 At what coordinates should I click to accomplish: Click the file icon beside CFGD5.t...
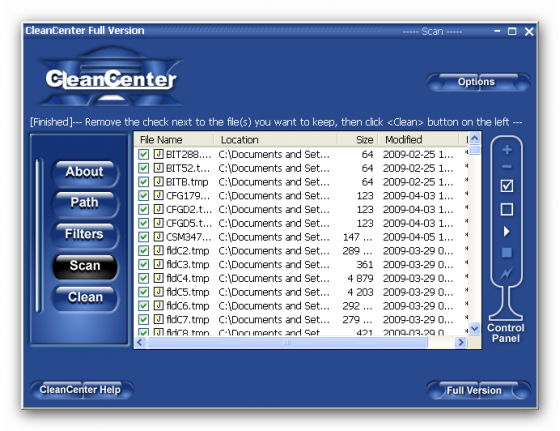coord(158,223)
